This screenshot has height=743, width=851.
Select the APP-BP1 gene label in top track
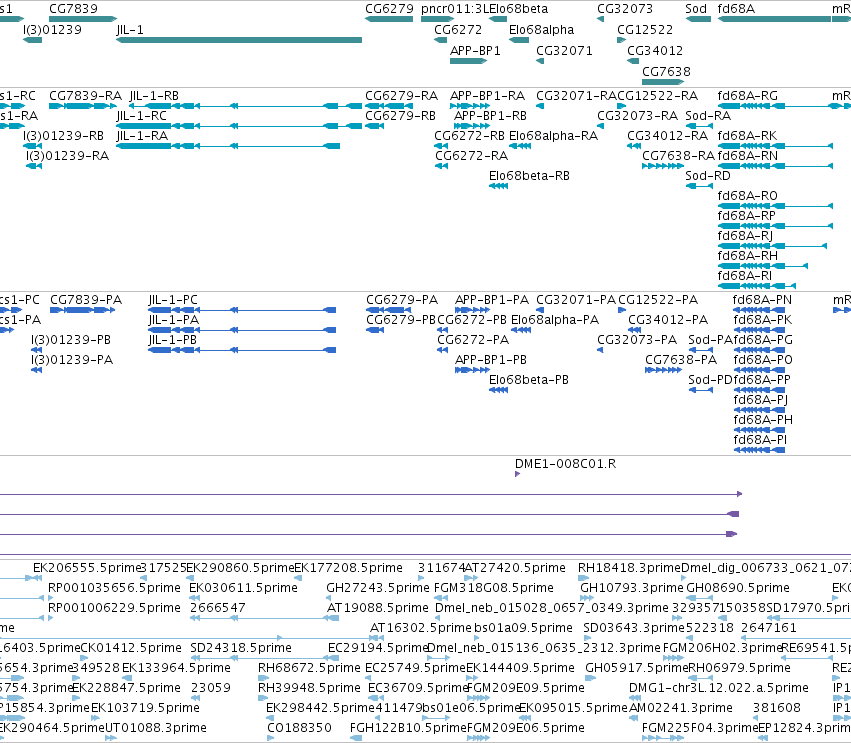(475, 50)
